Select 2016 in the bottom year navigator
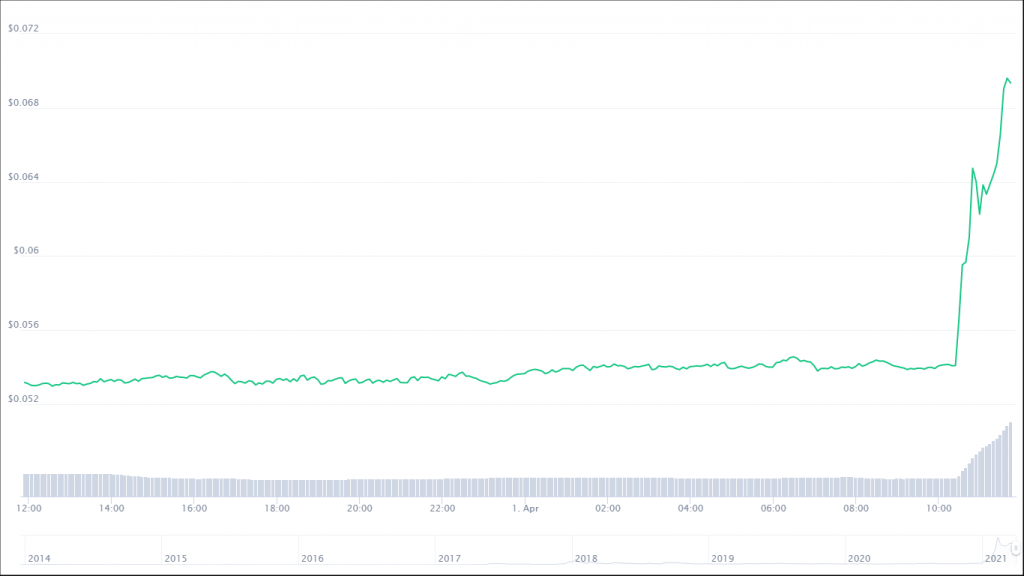This screenshot has width=1024, height=576. 313,558
